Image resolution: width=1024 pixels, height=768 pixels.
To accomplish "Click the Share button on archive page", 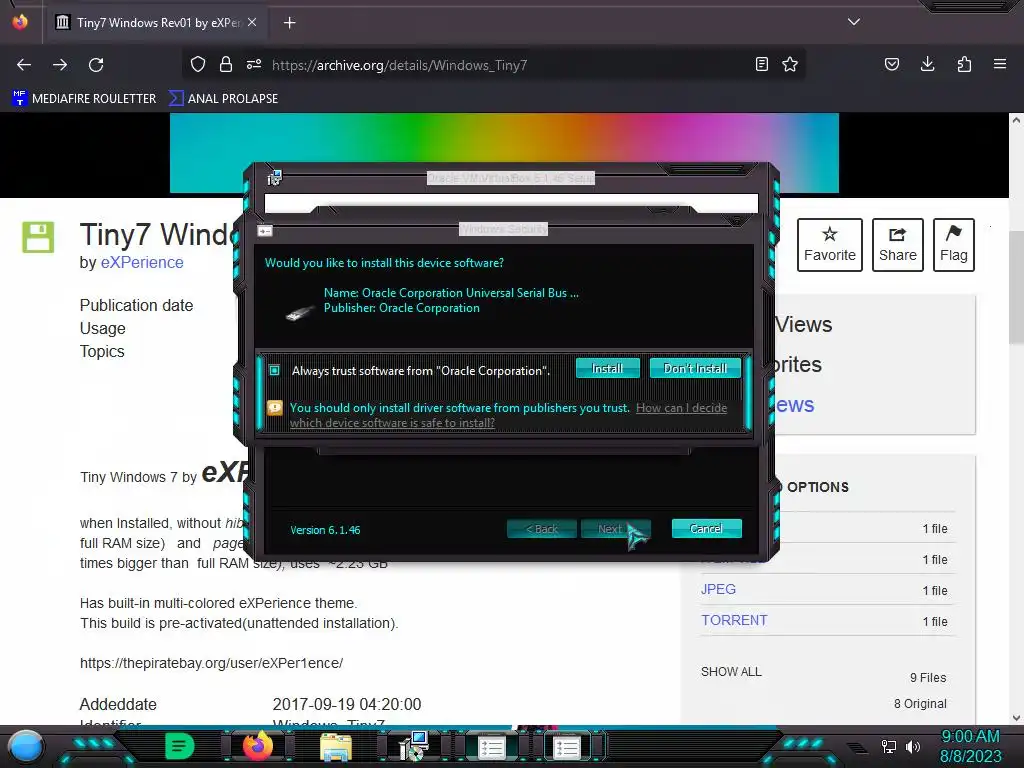I will 897,245.
